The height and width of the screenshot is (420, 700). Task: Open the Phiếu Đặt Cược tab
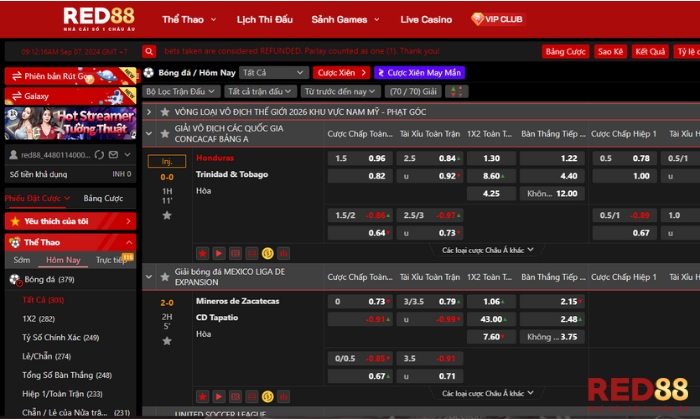(38, 198)
